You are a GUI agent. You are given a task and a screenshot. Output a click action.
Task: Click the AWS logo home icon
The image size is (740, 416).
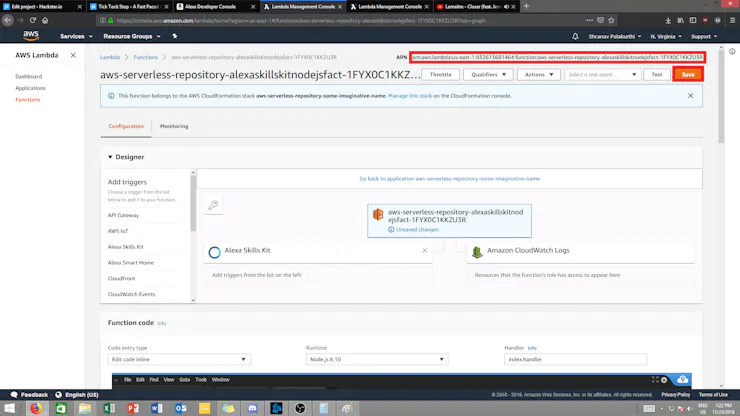[x=31, y=35]
